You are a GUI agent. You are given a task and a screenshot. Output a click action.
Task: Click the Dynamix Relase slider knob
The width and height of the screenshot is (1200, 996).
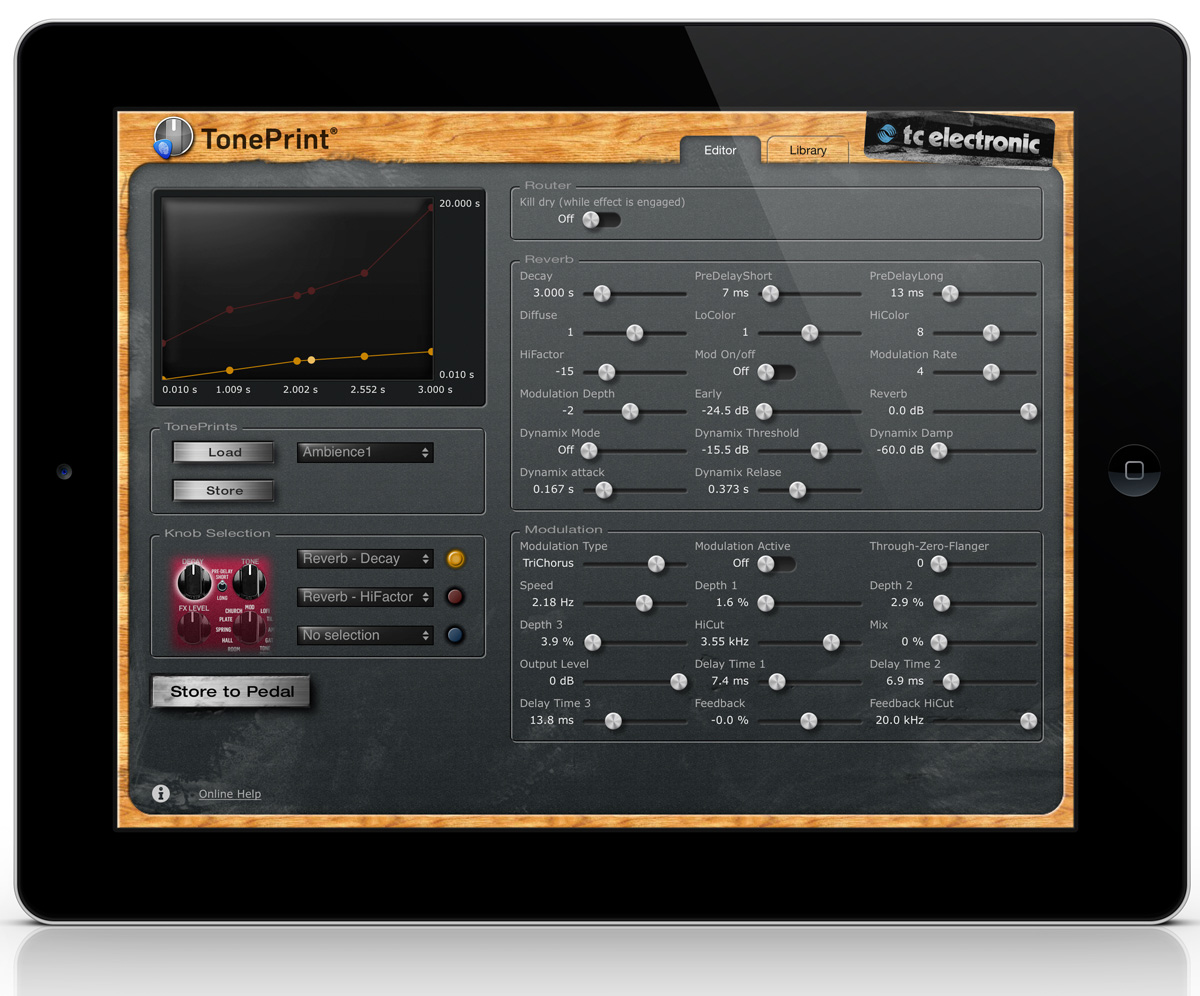click(x=797, y=490)
